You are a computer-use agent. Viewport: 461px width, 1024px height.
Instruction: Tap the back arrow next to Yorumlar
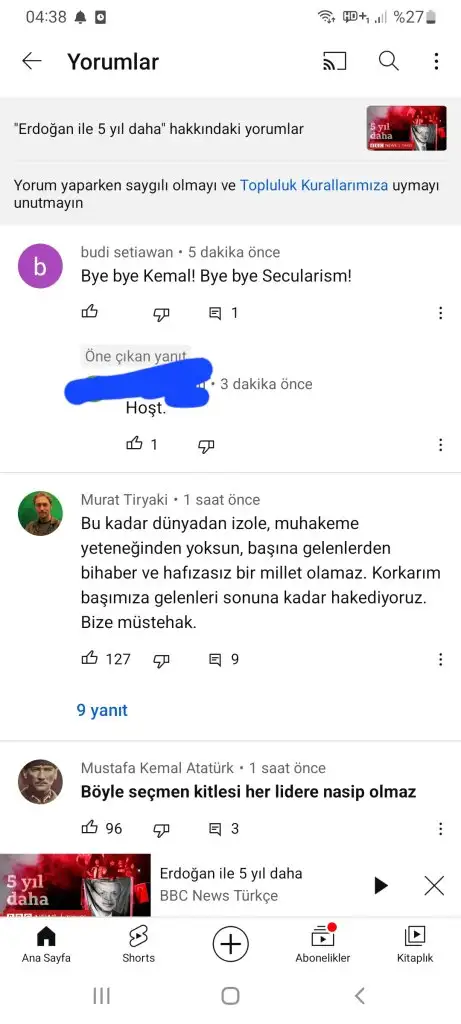point(31,61)
